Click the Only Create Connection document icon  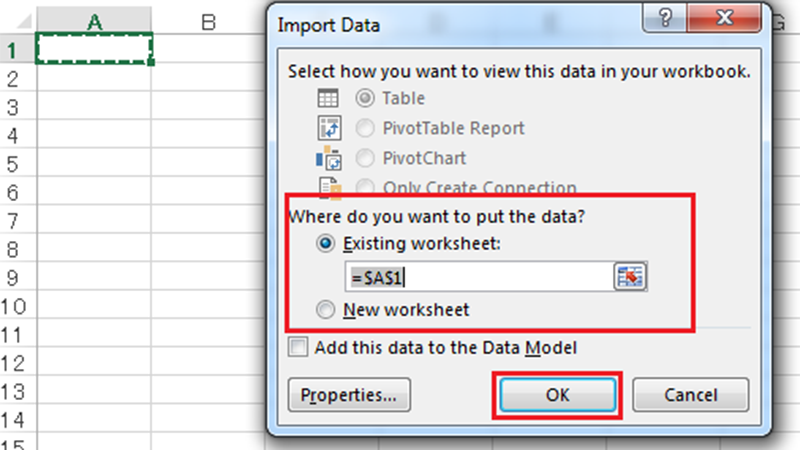(330, 187)
